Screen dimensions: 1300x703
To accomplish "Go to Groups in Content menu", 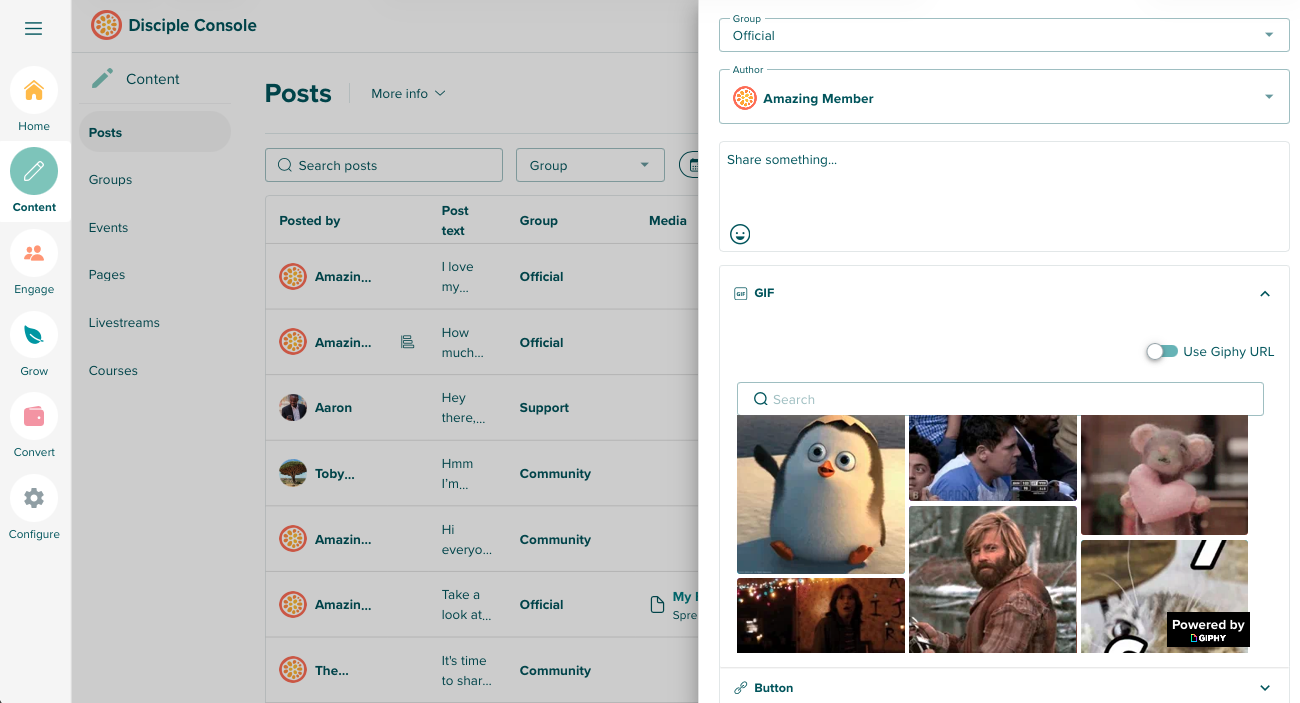I will [x=110, y=180].
